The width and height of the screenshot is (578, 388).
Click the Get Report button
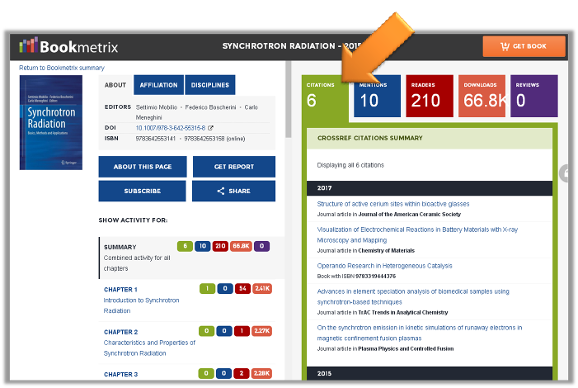[234, 167]
